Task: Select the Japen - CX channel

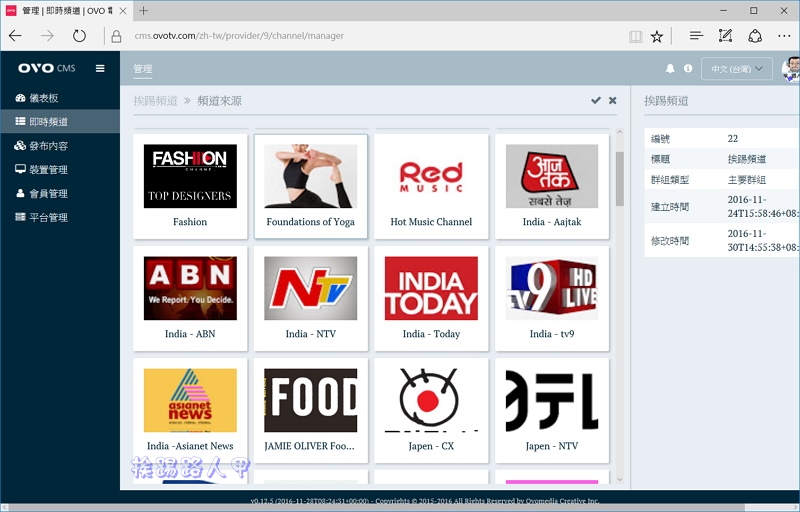Action: 431,411
